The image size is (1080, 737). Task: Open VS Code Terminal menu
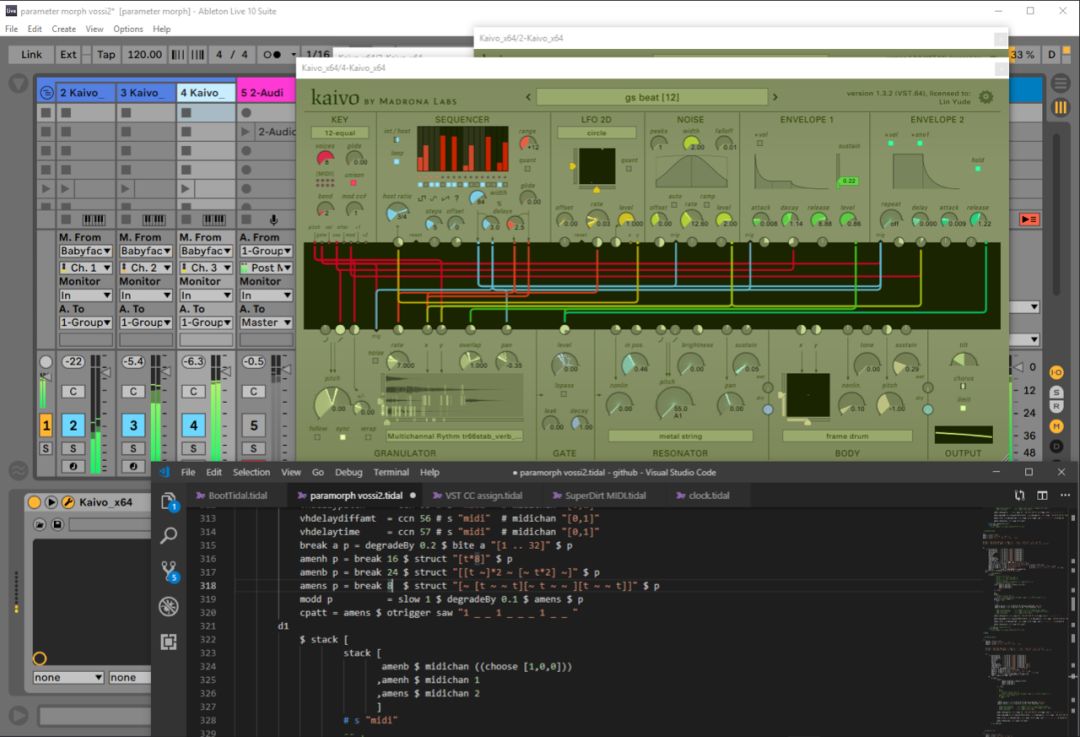pyautogui.click(x=391, y=473)
